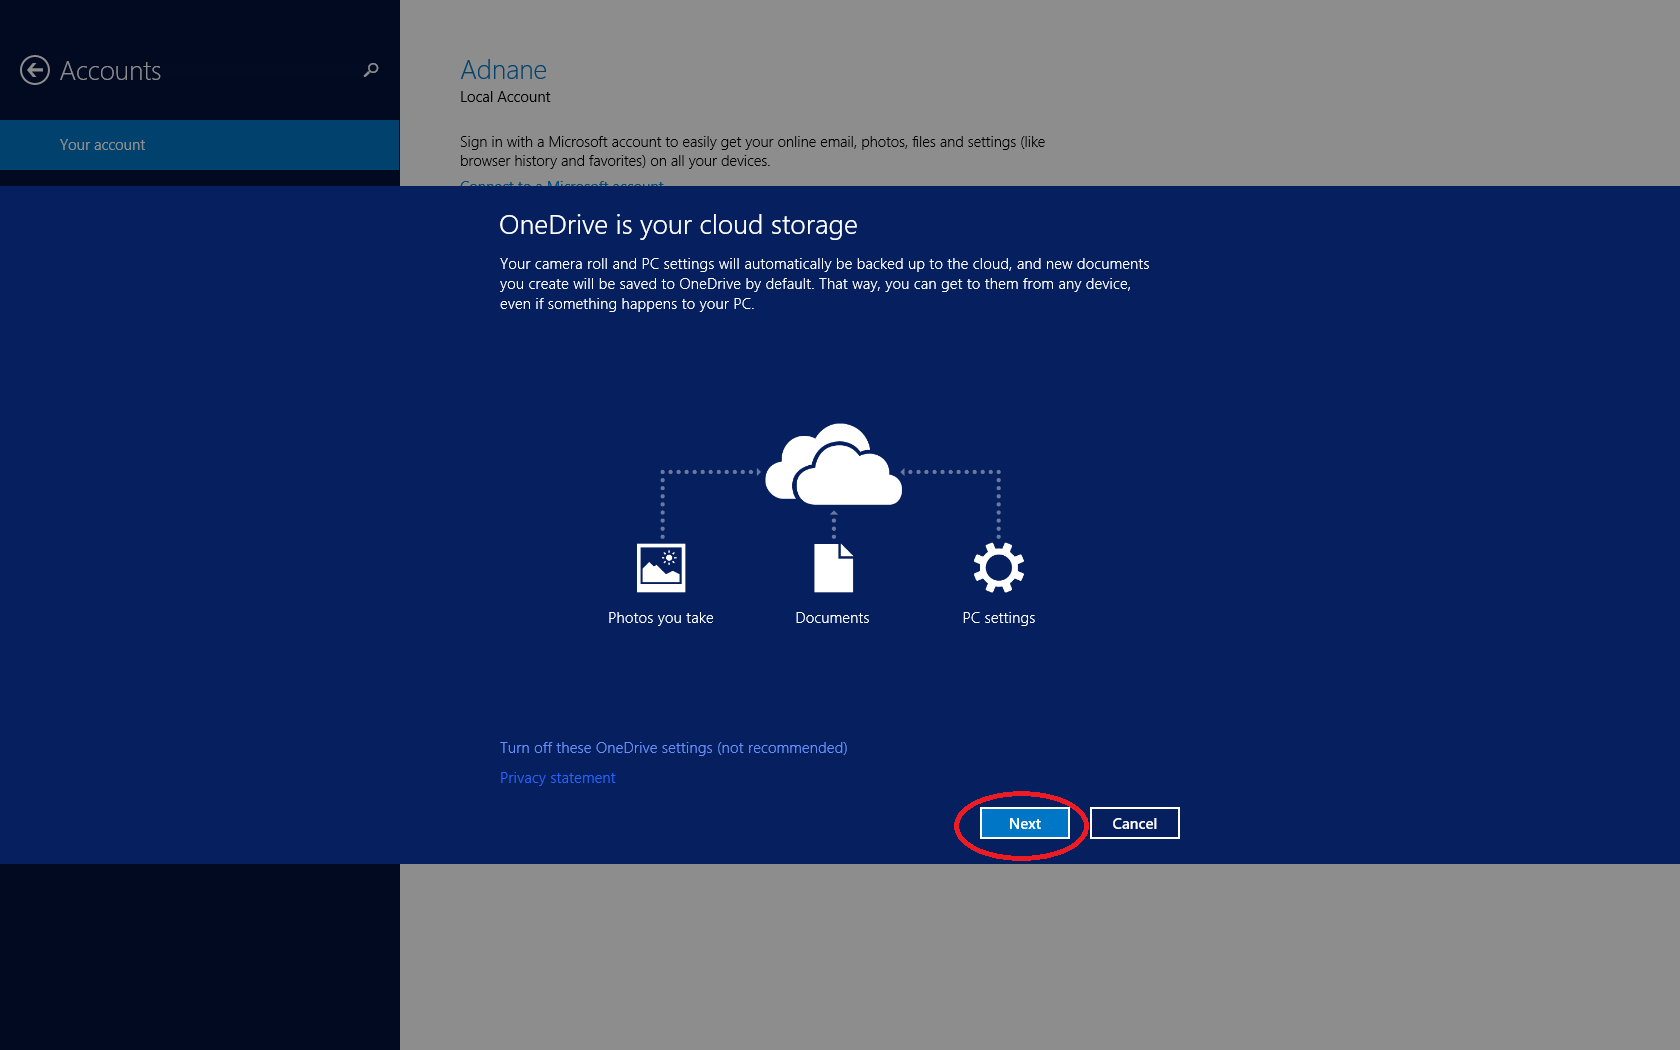Open the Privacy statement link
This screenshot has width=1680, height=1050.
tap(557, 778)
